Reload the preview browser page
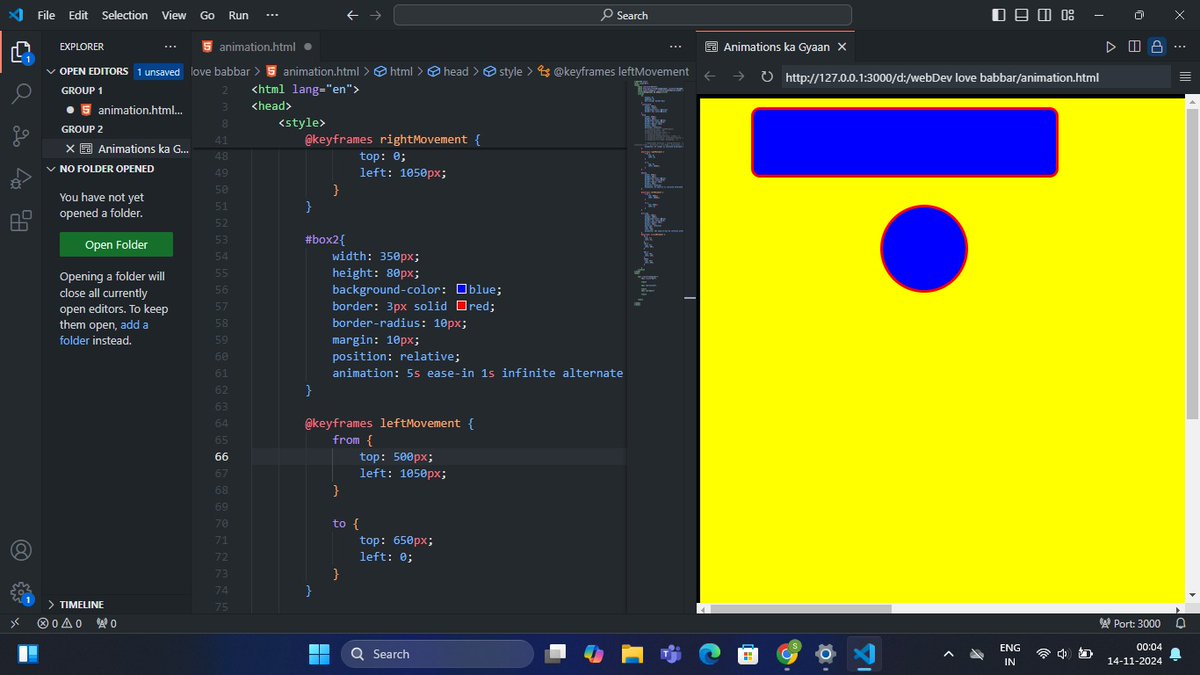 coord(767,77)
